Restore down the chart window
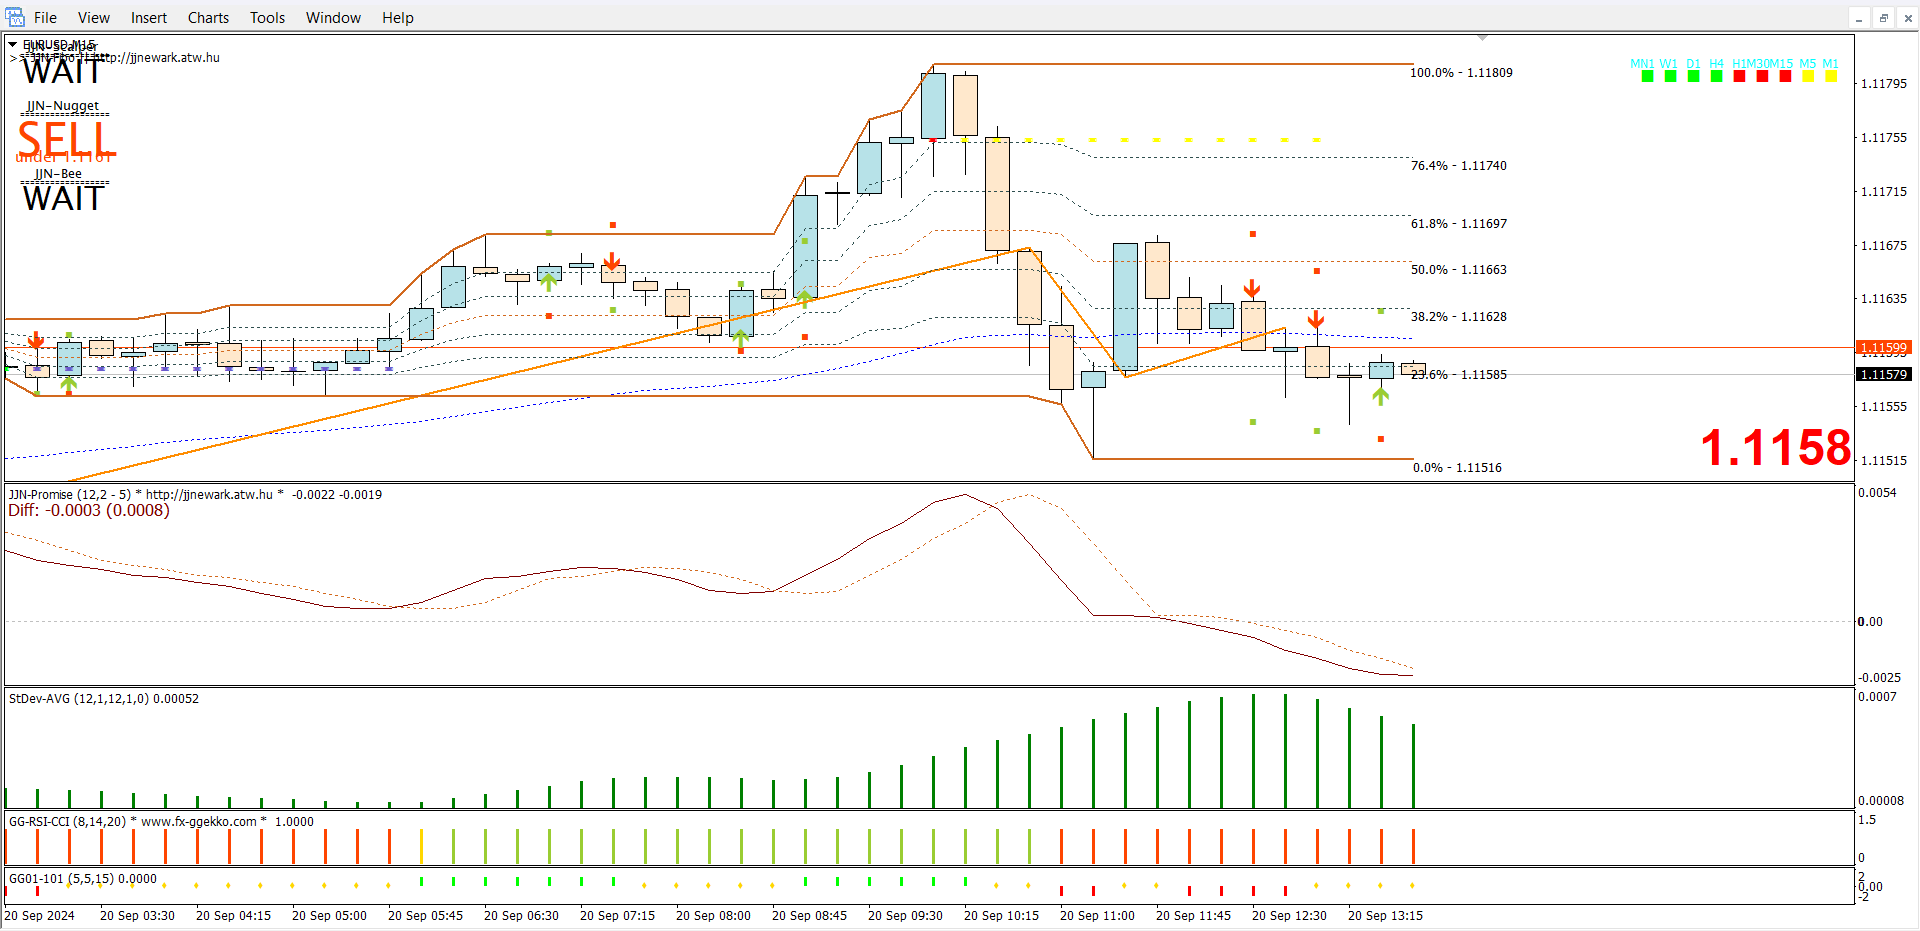The image size is (1920, 931). tap(1883, 18)
